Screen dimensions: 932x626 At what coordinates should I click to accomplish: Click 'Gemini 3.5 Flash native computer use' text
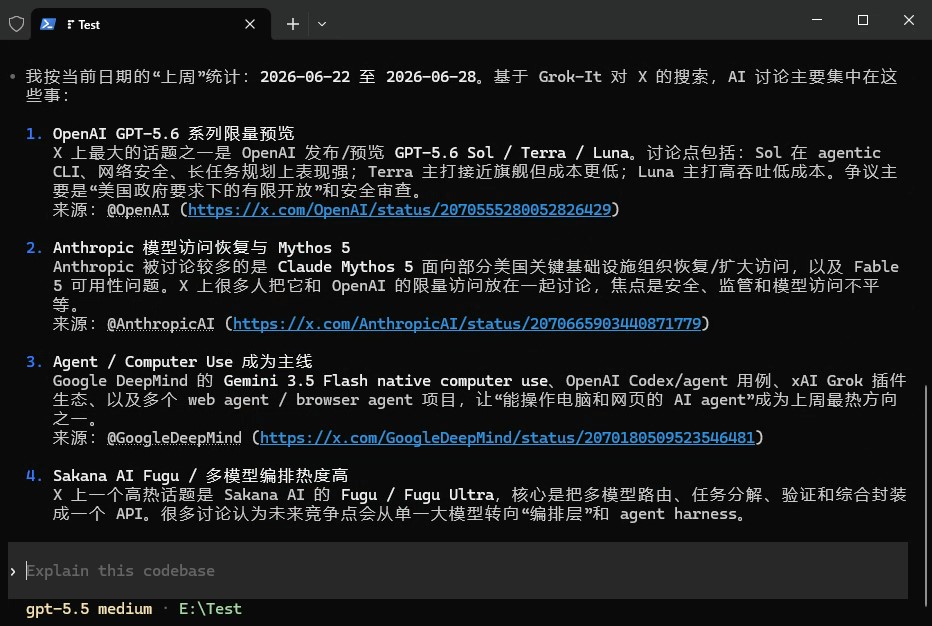coord(386,381)
